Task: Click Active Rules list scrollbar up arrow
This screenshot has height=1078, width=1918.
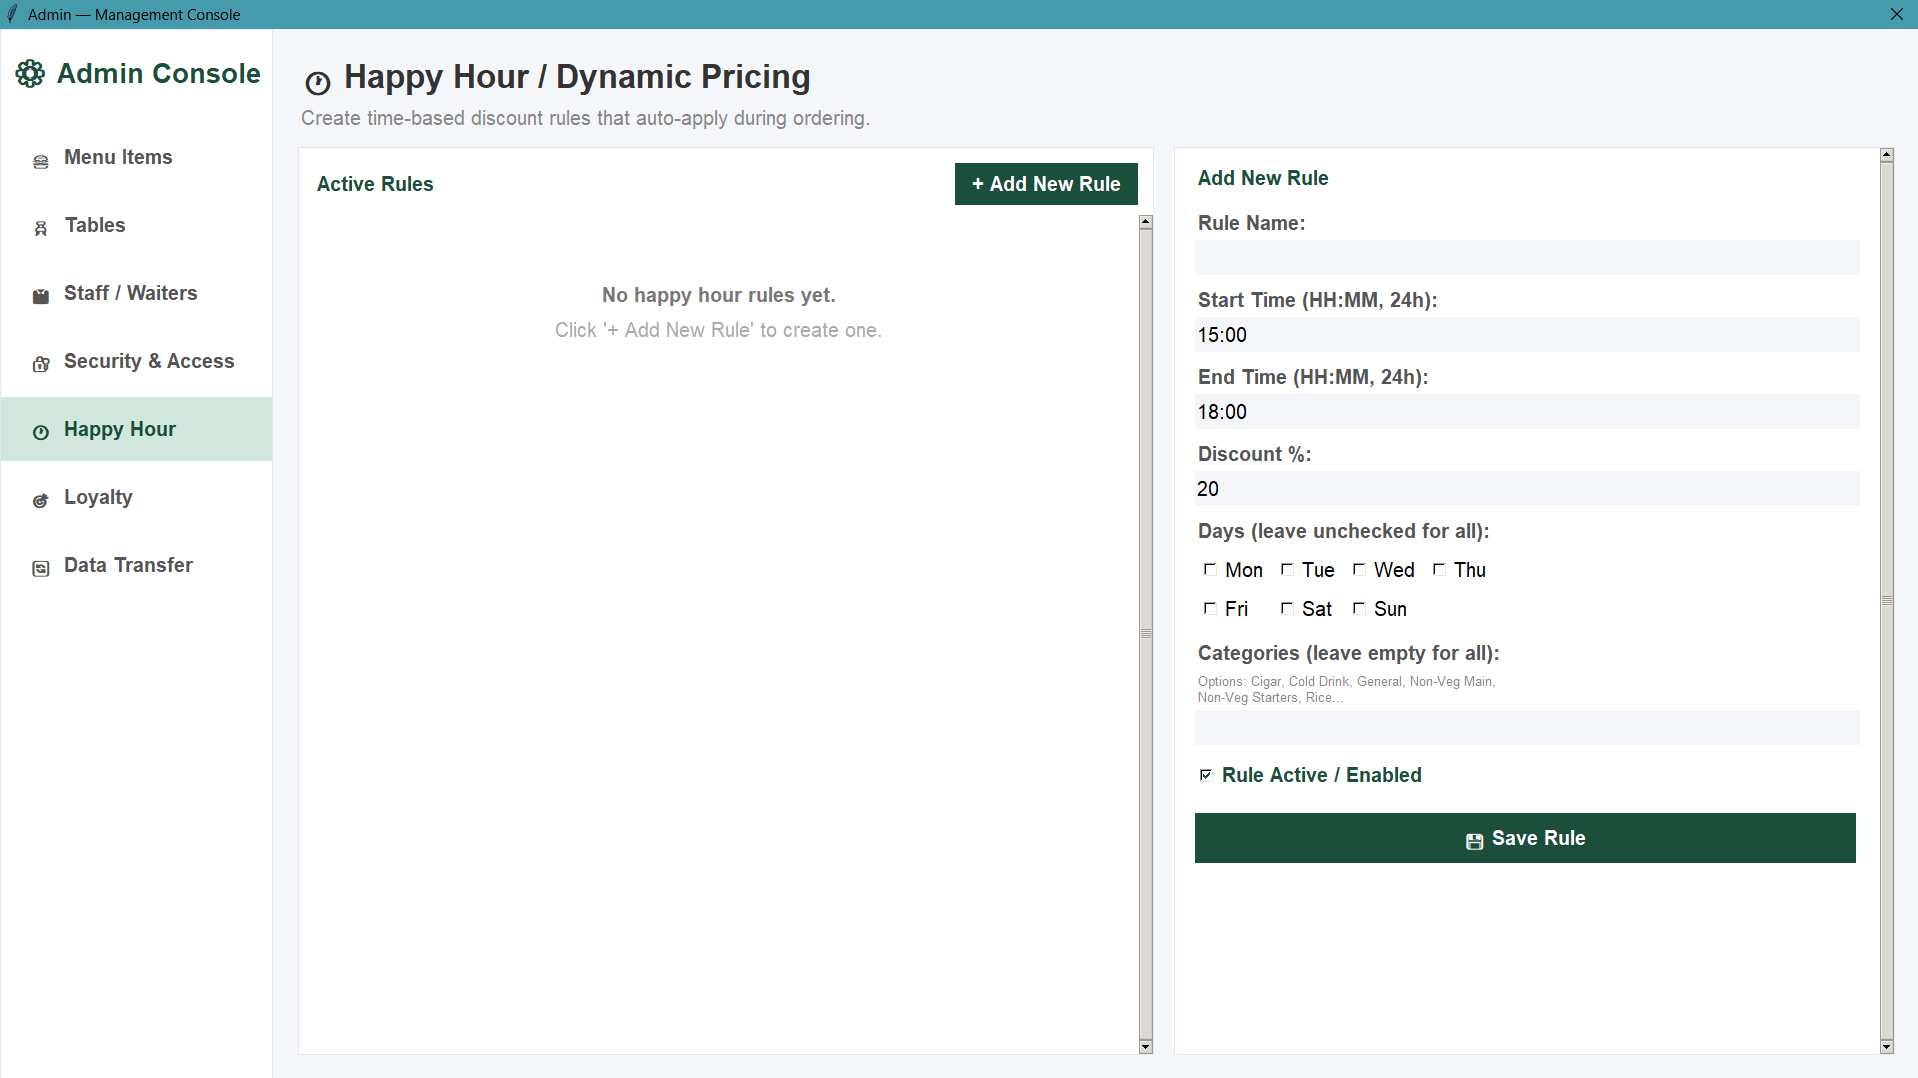Action: pos(1146,222)
